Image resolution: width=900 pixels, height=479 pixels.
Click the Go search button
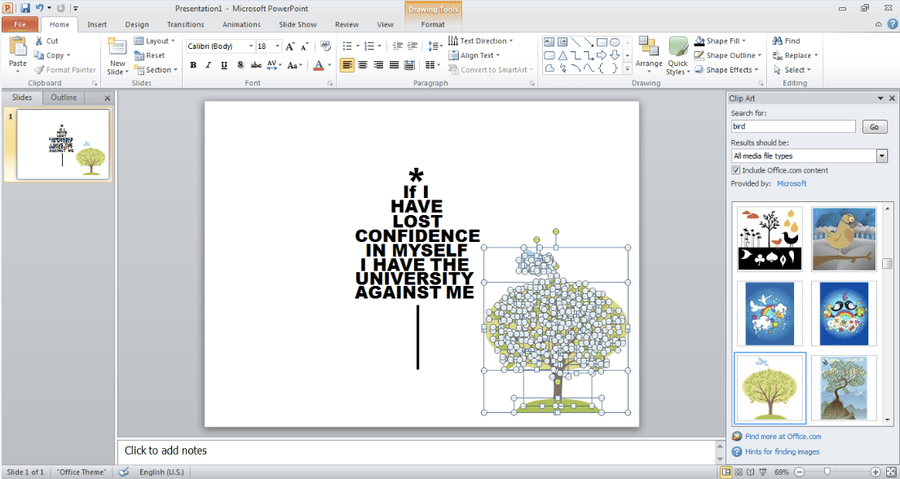click(x=874, y=127)
